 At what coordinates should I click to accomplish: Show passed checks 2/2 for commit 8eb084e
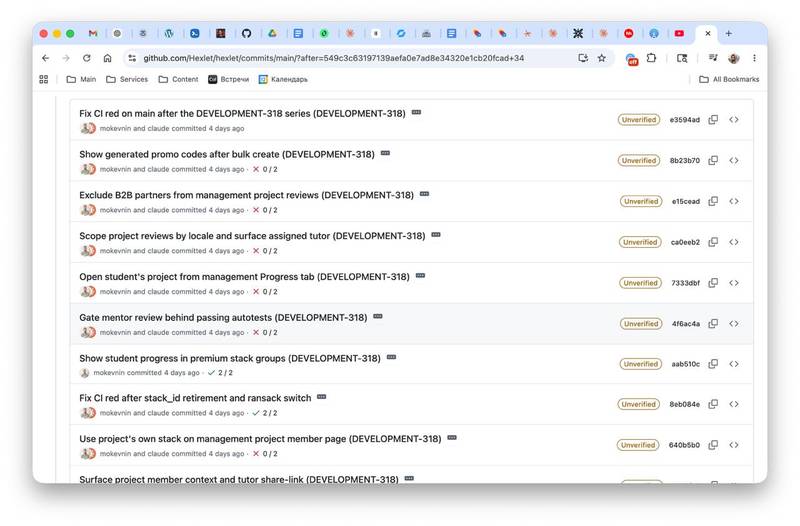point(265,413)
